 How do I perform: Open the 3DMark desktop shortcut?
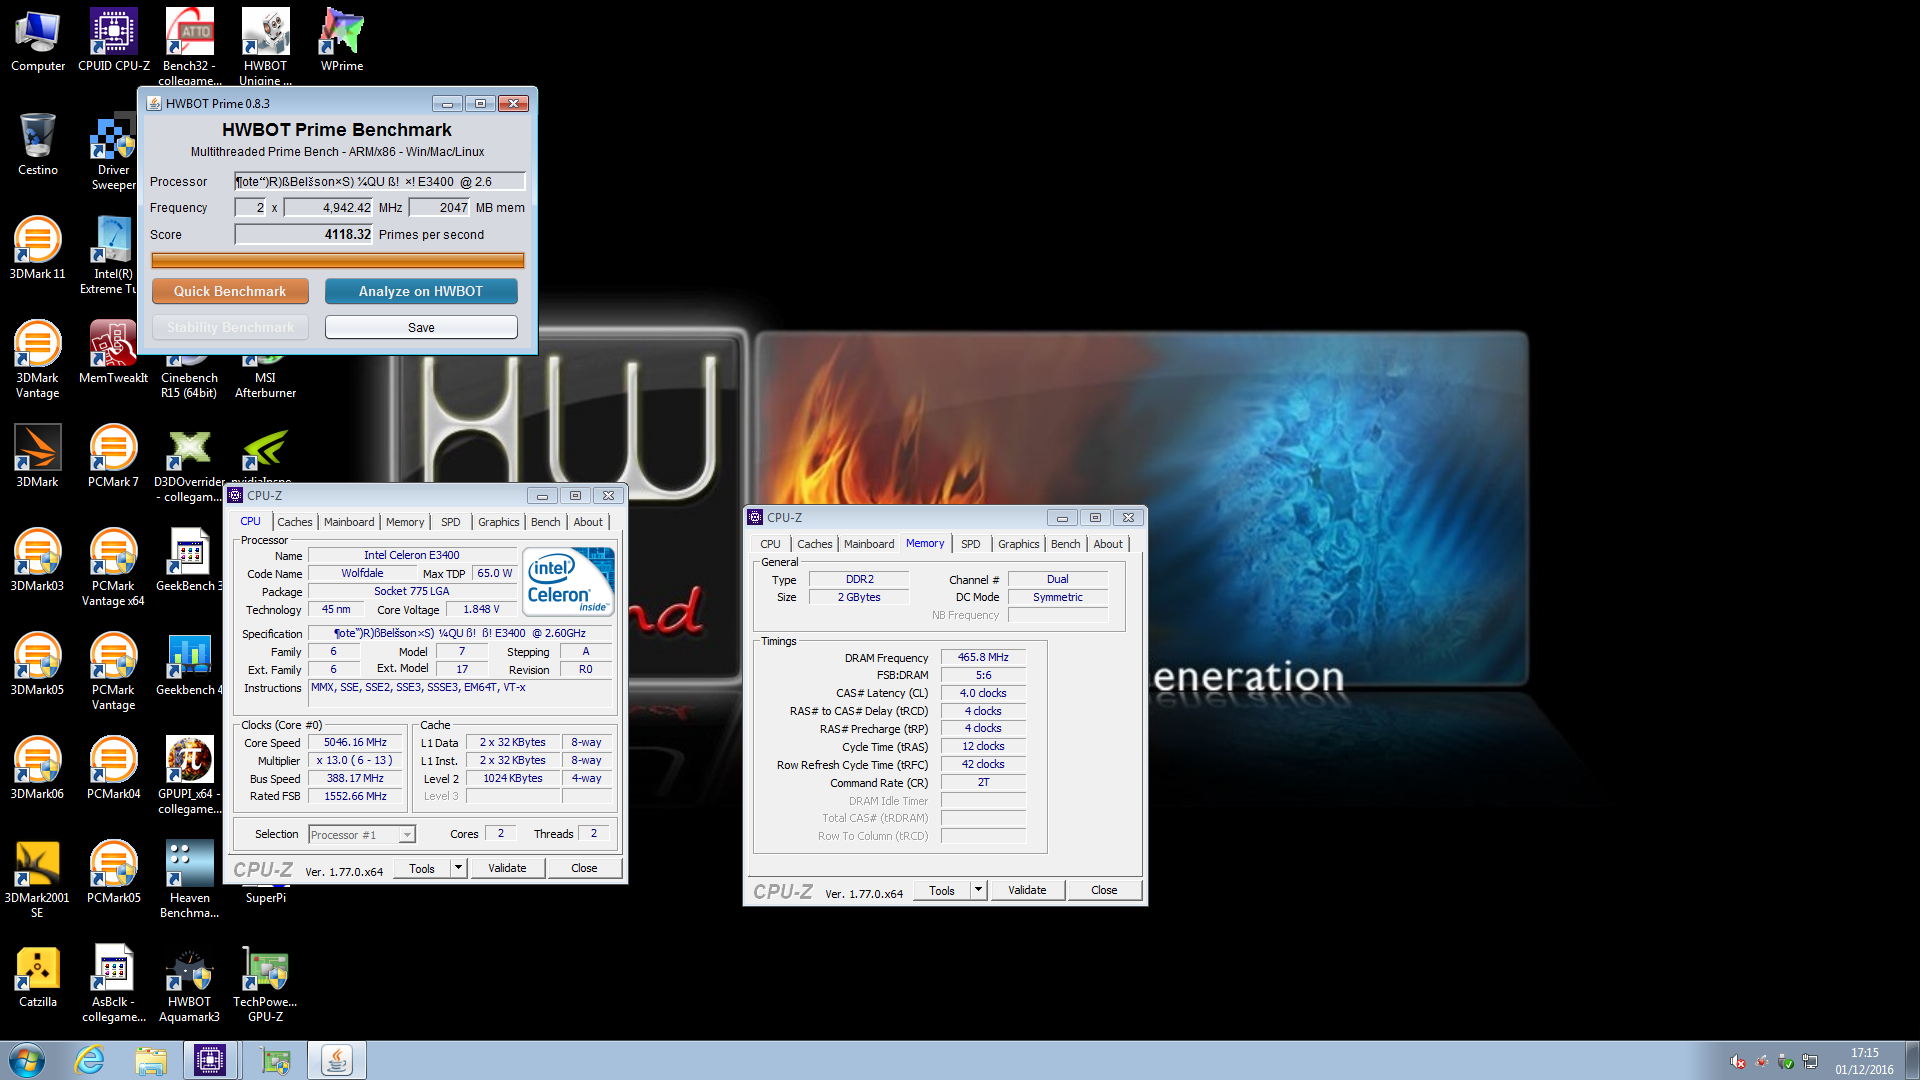(x=38, y=456)
